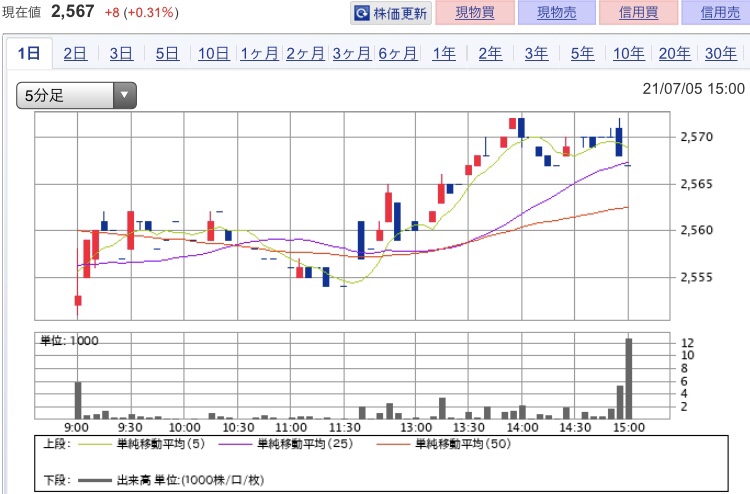Viewport: 750px width, 494px height.
Task: Switch to the 20年 chart period
Action: [x=674, y=54]
